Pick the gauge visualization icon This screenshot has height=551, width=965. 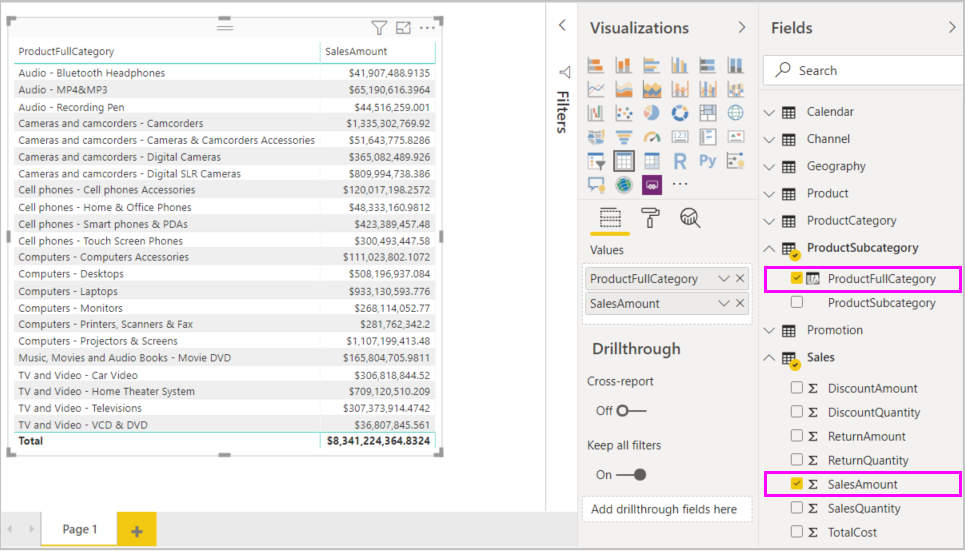click(652, 137)
